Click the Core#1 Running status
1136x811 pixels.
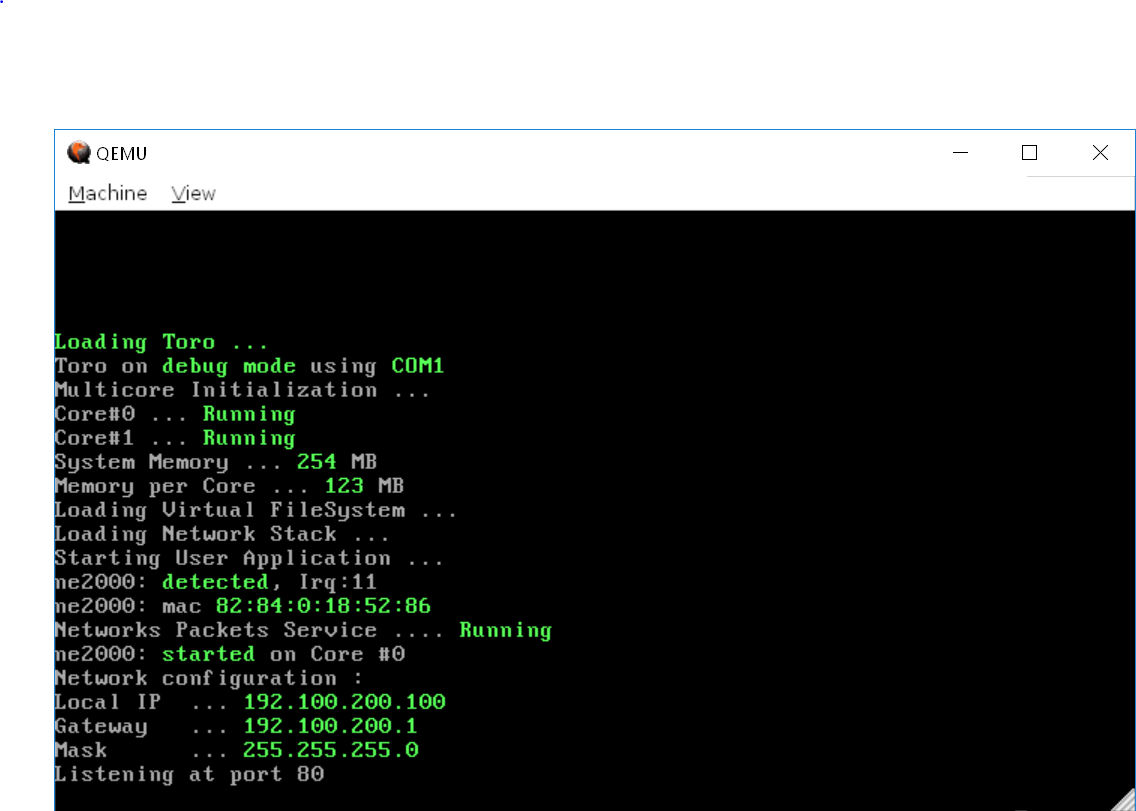pos(249,438)
